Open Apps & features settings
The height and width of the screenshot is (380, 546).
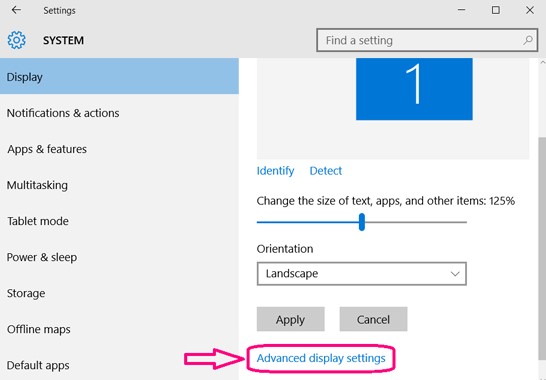[119, 149]
